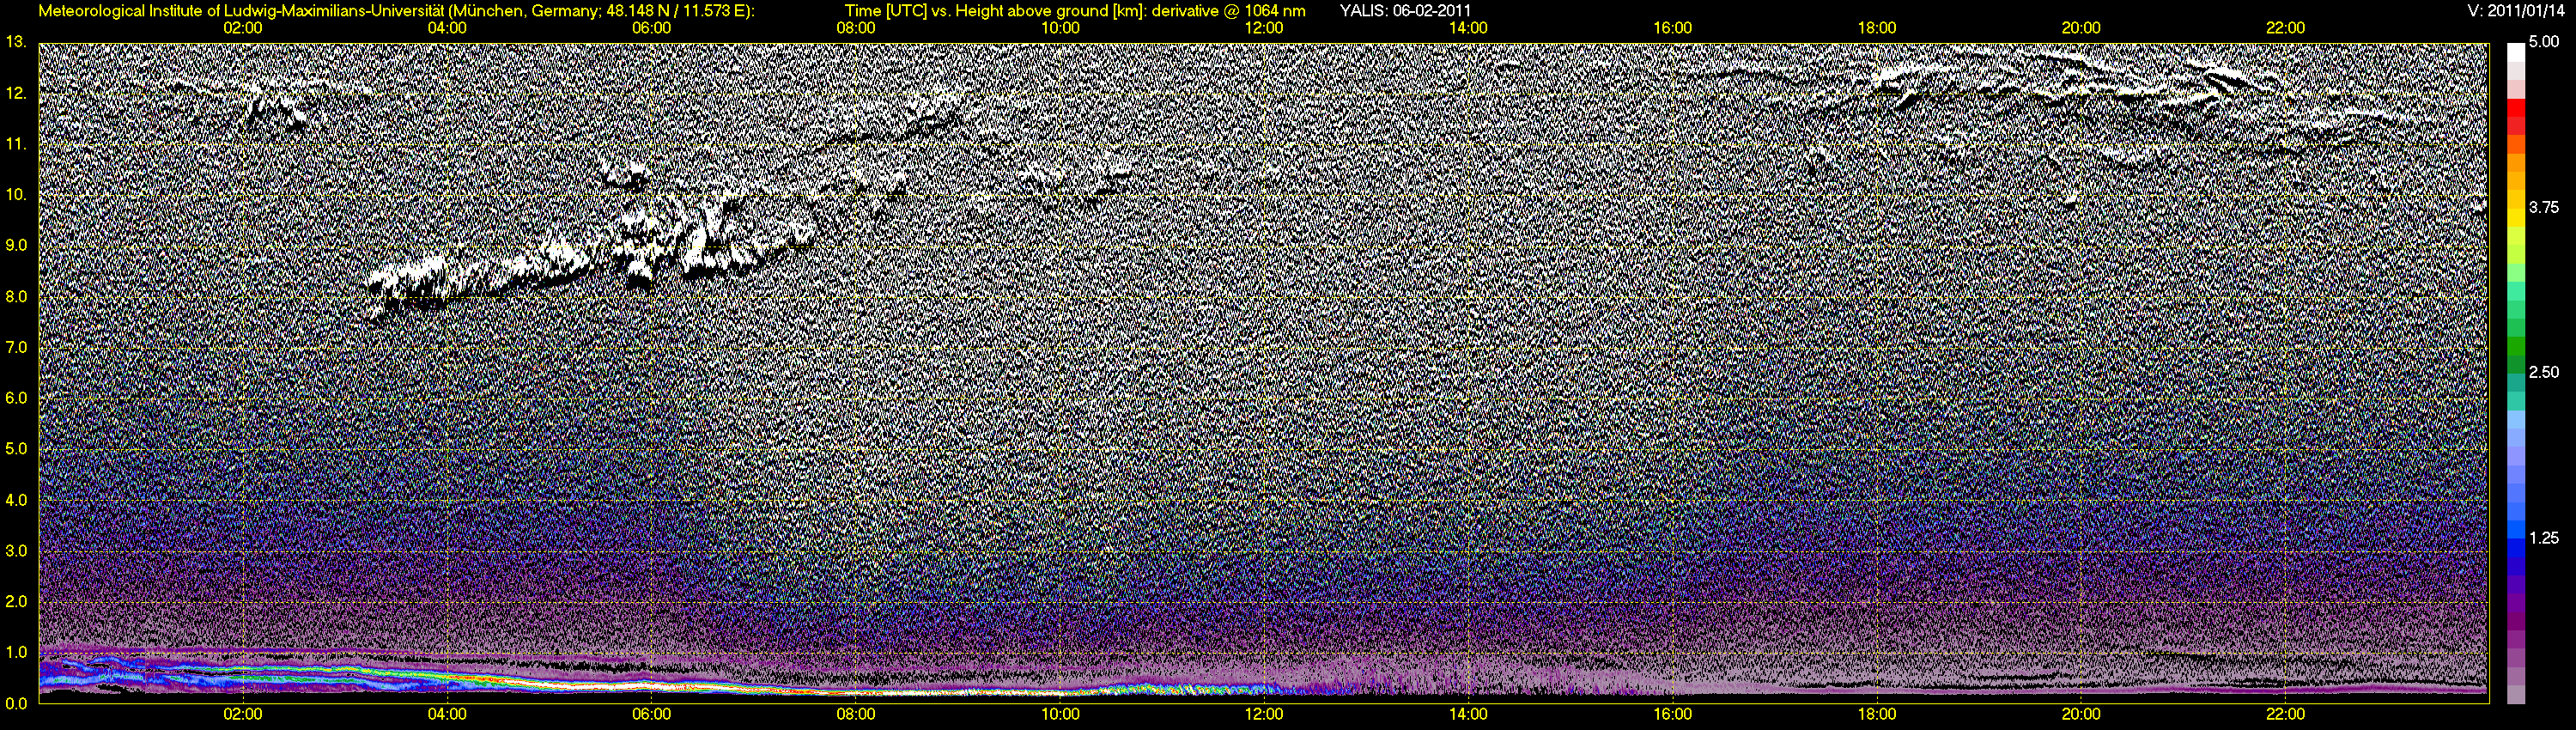Click the 7.0 height axis label
2576x730 pixels.
pyautogui.click(x=16, y=347)
